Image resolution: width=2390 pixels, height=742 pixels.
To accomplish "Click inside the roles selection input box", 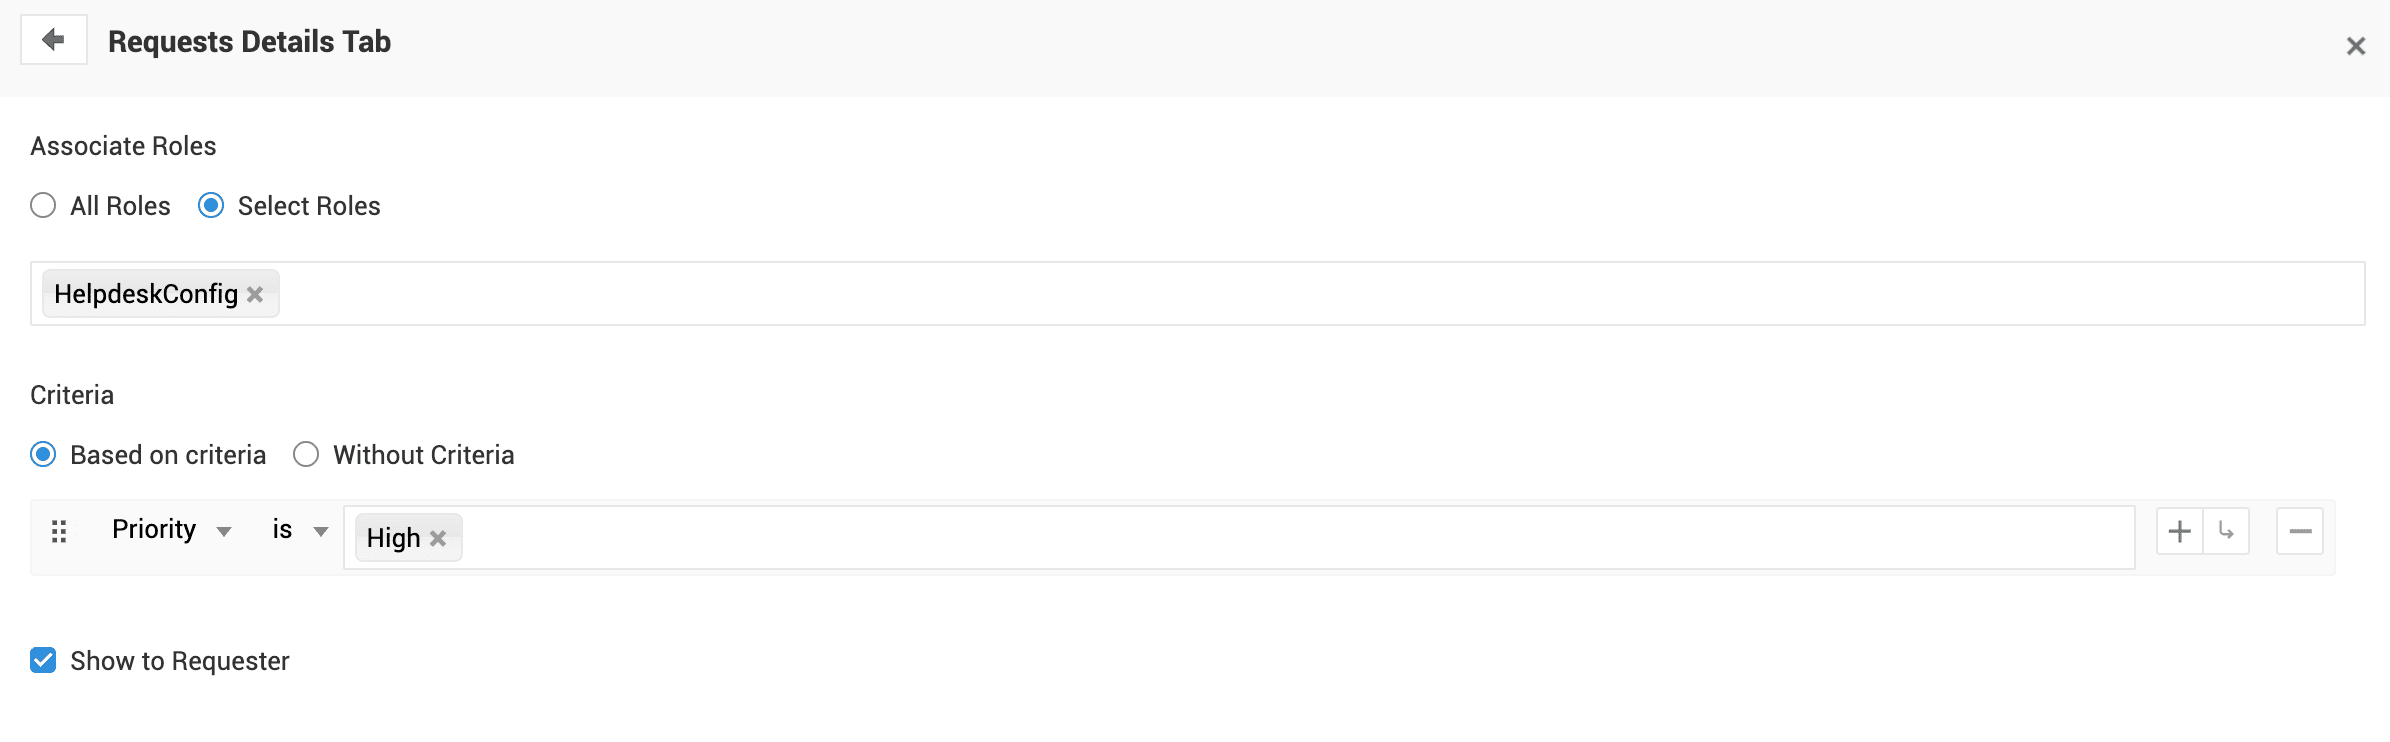I will [1320, 294].
